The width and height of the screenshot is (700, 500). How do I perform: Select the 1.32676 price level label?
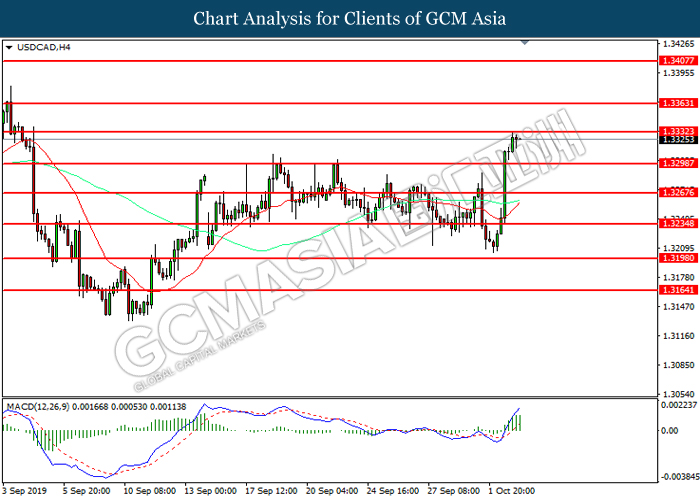[678, 192]
